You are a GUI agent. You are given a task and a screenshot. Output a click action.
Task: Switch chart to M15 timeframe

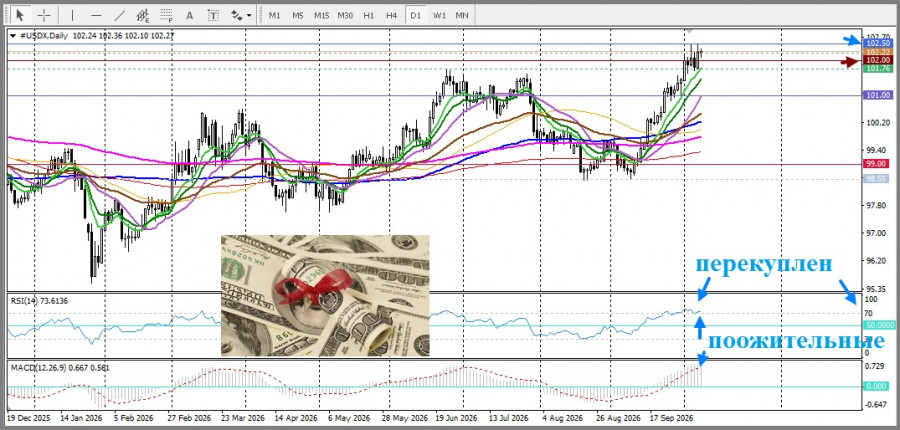[x=321, y=16]
